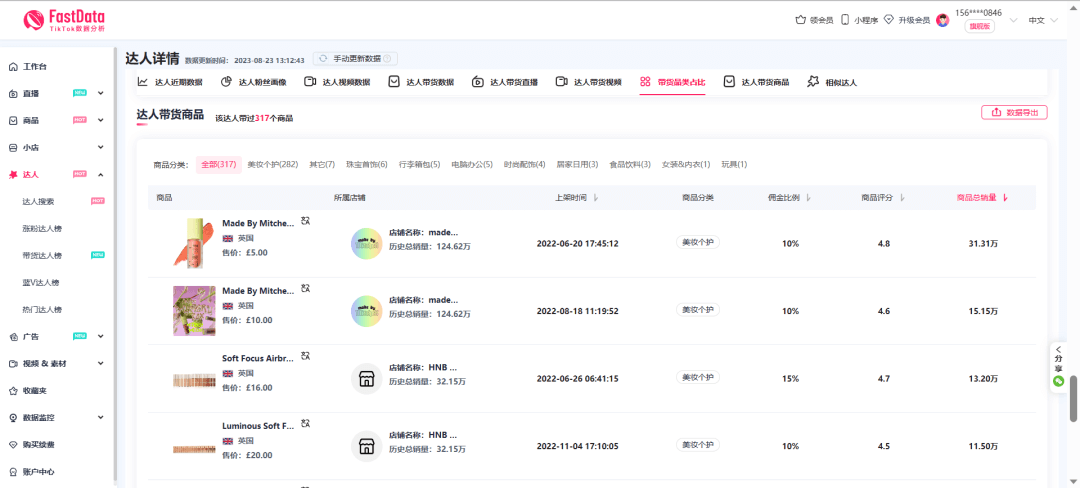Collapse the 达人 sidebar menu chevron
Viewport: 1080px width, 488px height.
coord(101,174)
